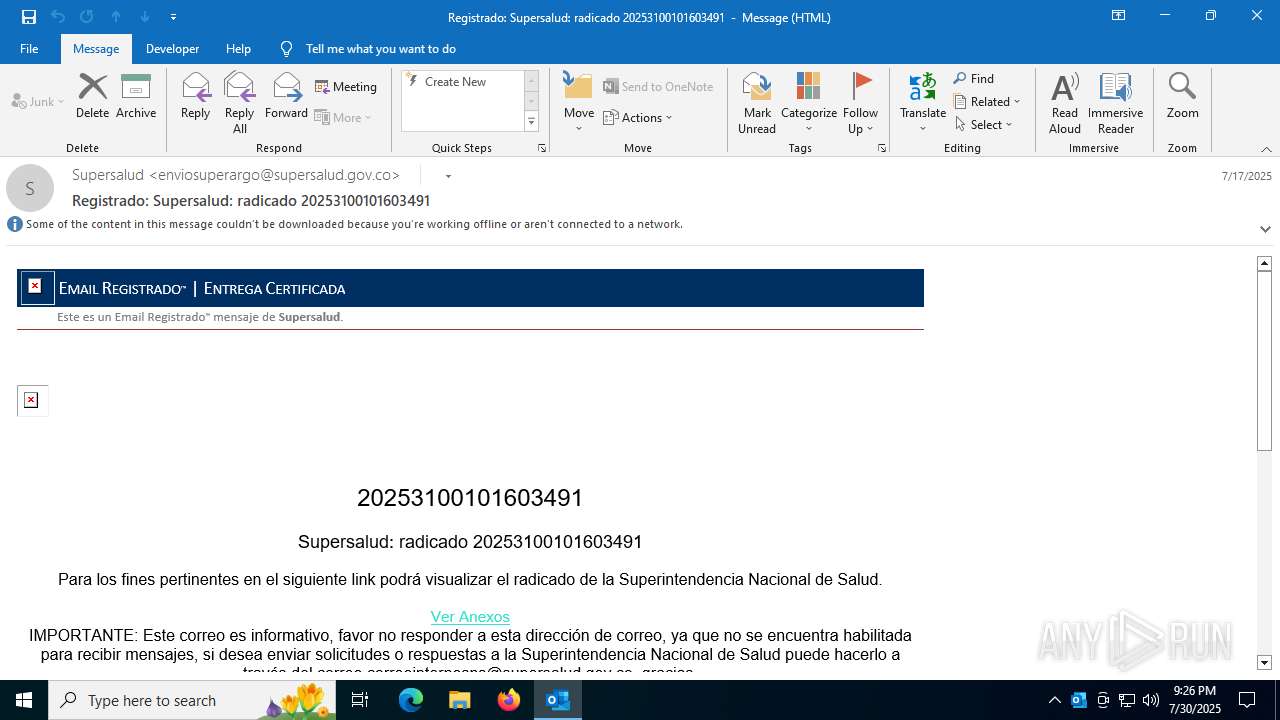
Task: Open File Explorer from the taskbar
Action: coord(459,700)
